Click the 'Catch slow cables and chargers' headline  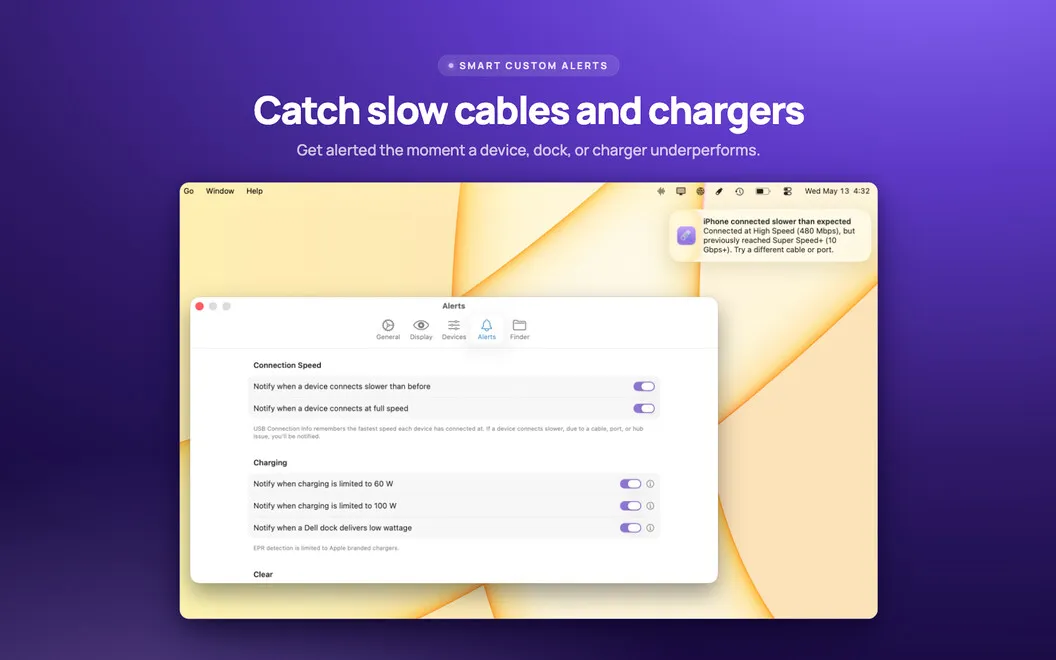point(529,110)
